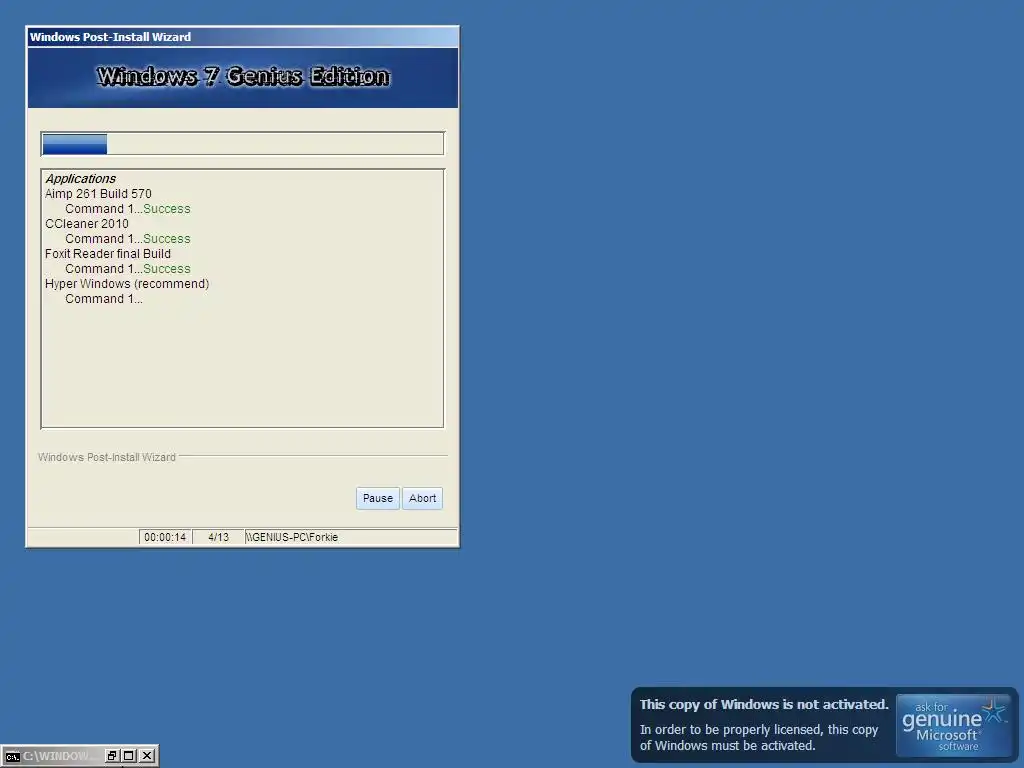
Task: Close the minimized command prompt window
Action: (148, 756)
